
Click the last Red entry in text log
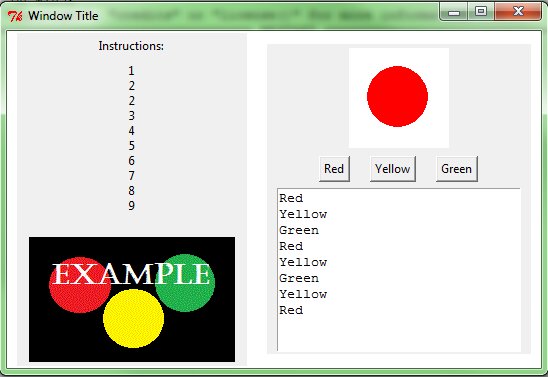pos(291,310)
